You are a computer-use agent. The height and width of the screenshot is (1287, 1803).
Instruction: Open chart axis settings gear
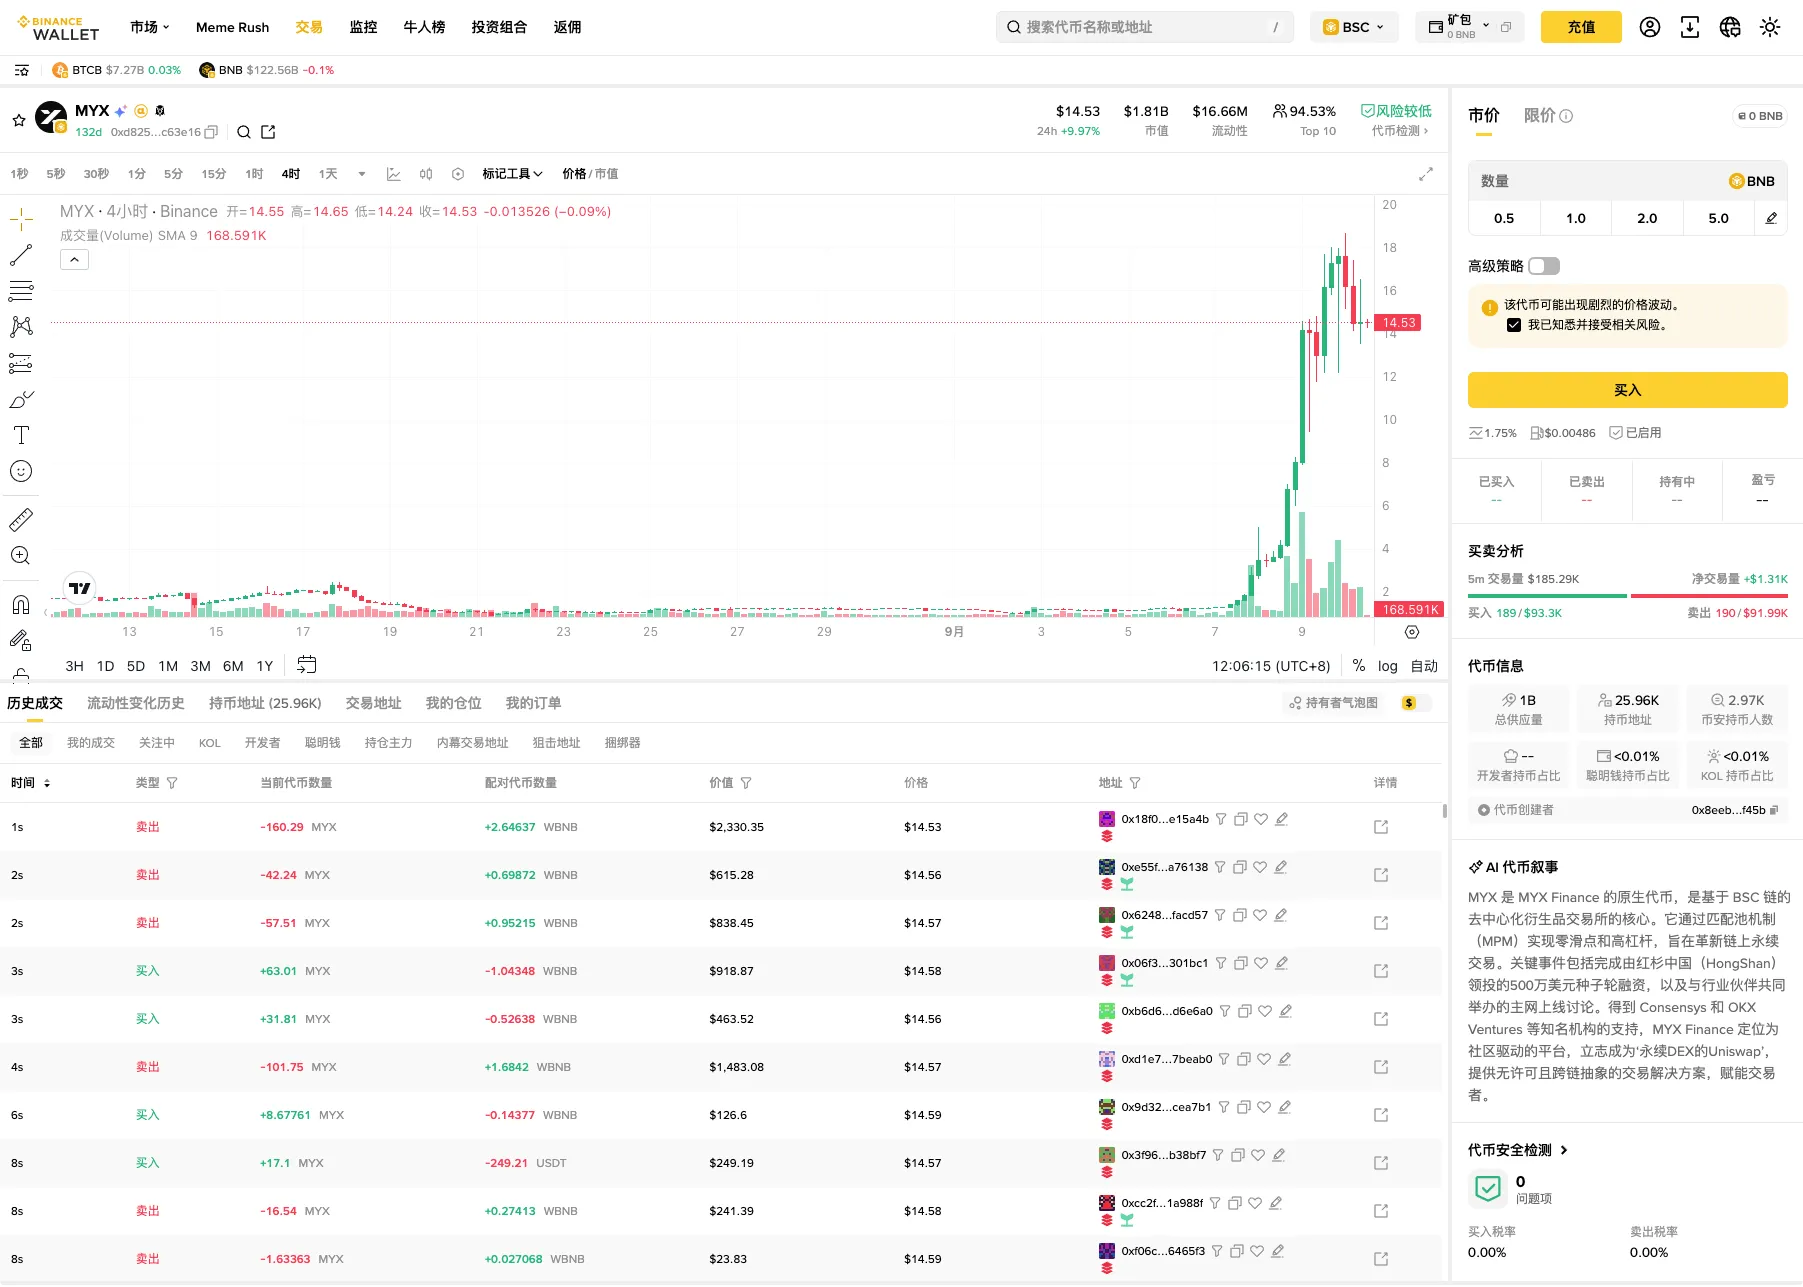[1412, 632]
